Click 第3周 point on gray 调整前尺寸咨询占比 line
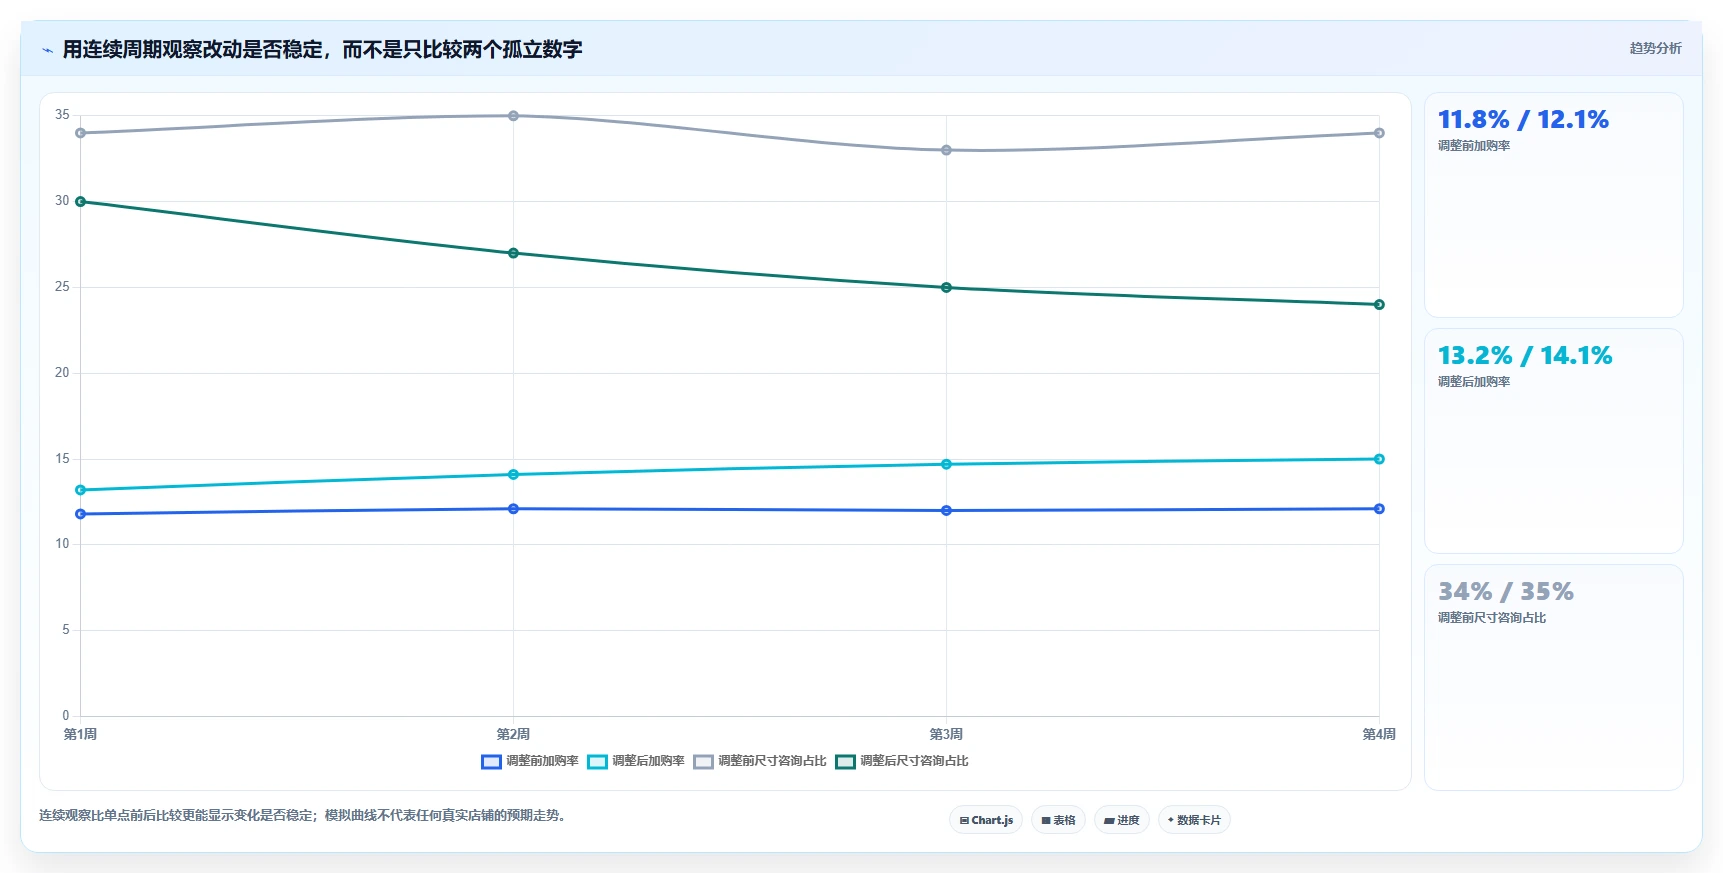The image size is (1723, 873). click(946, 150)
